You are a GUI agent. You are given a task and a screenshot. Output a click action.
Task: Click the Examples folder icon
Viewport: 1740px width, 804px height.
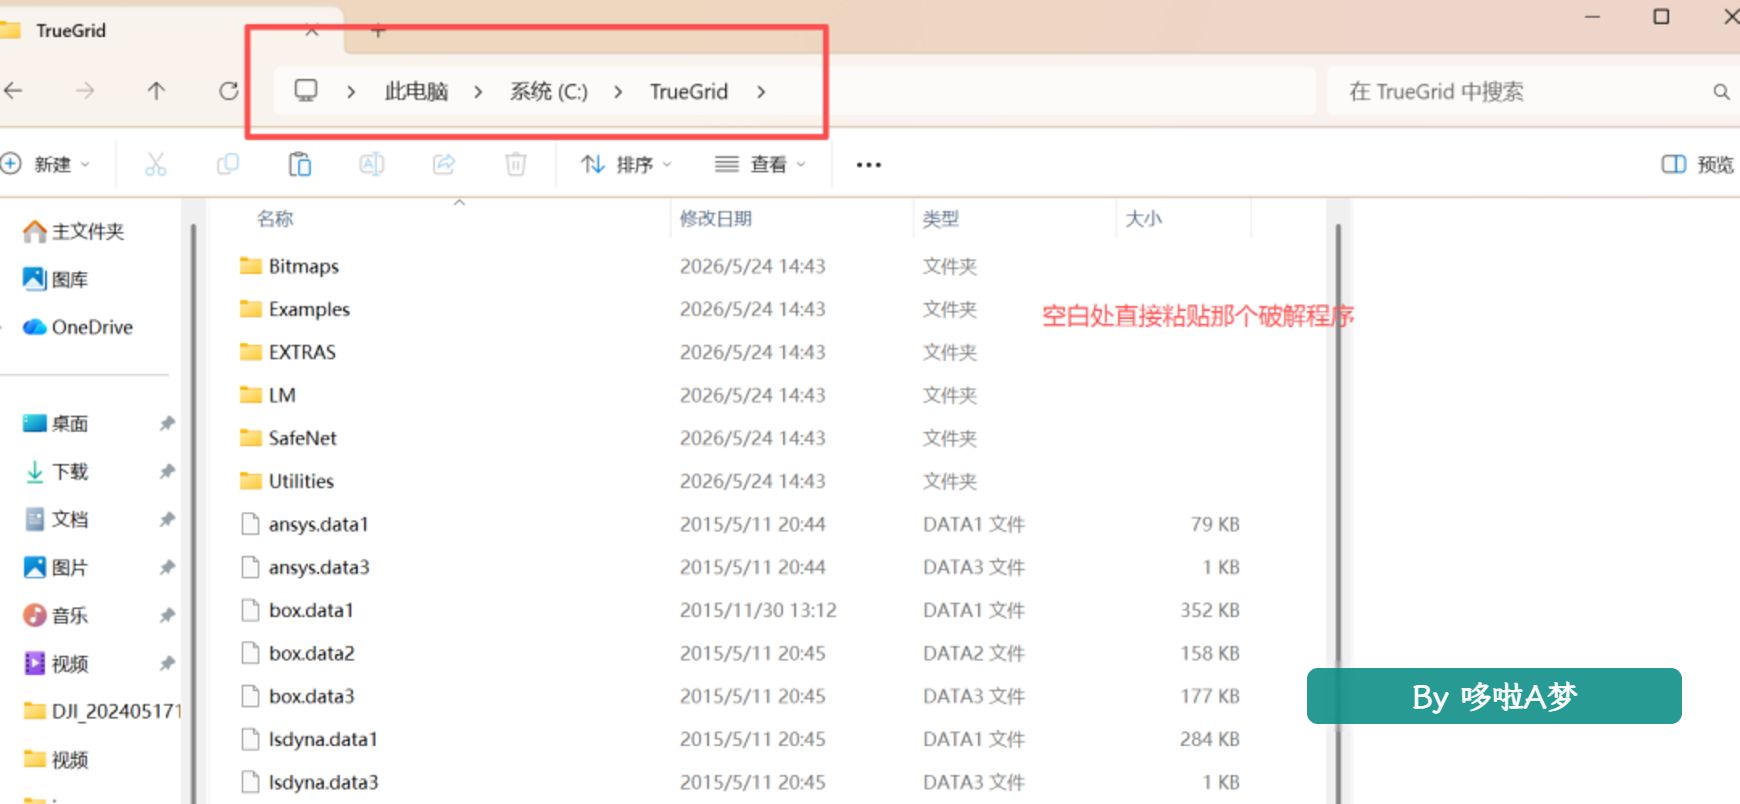[x=251, y=309]
